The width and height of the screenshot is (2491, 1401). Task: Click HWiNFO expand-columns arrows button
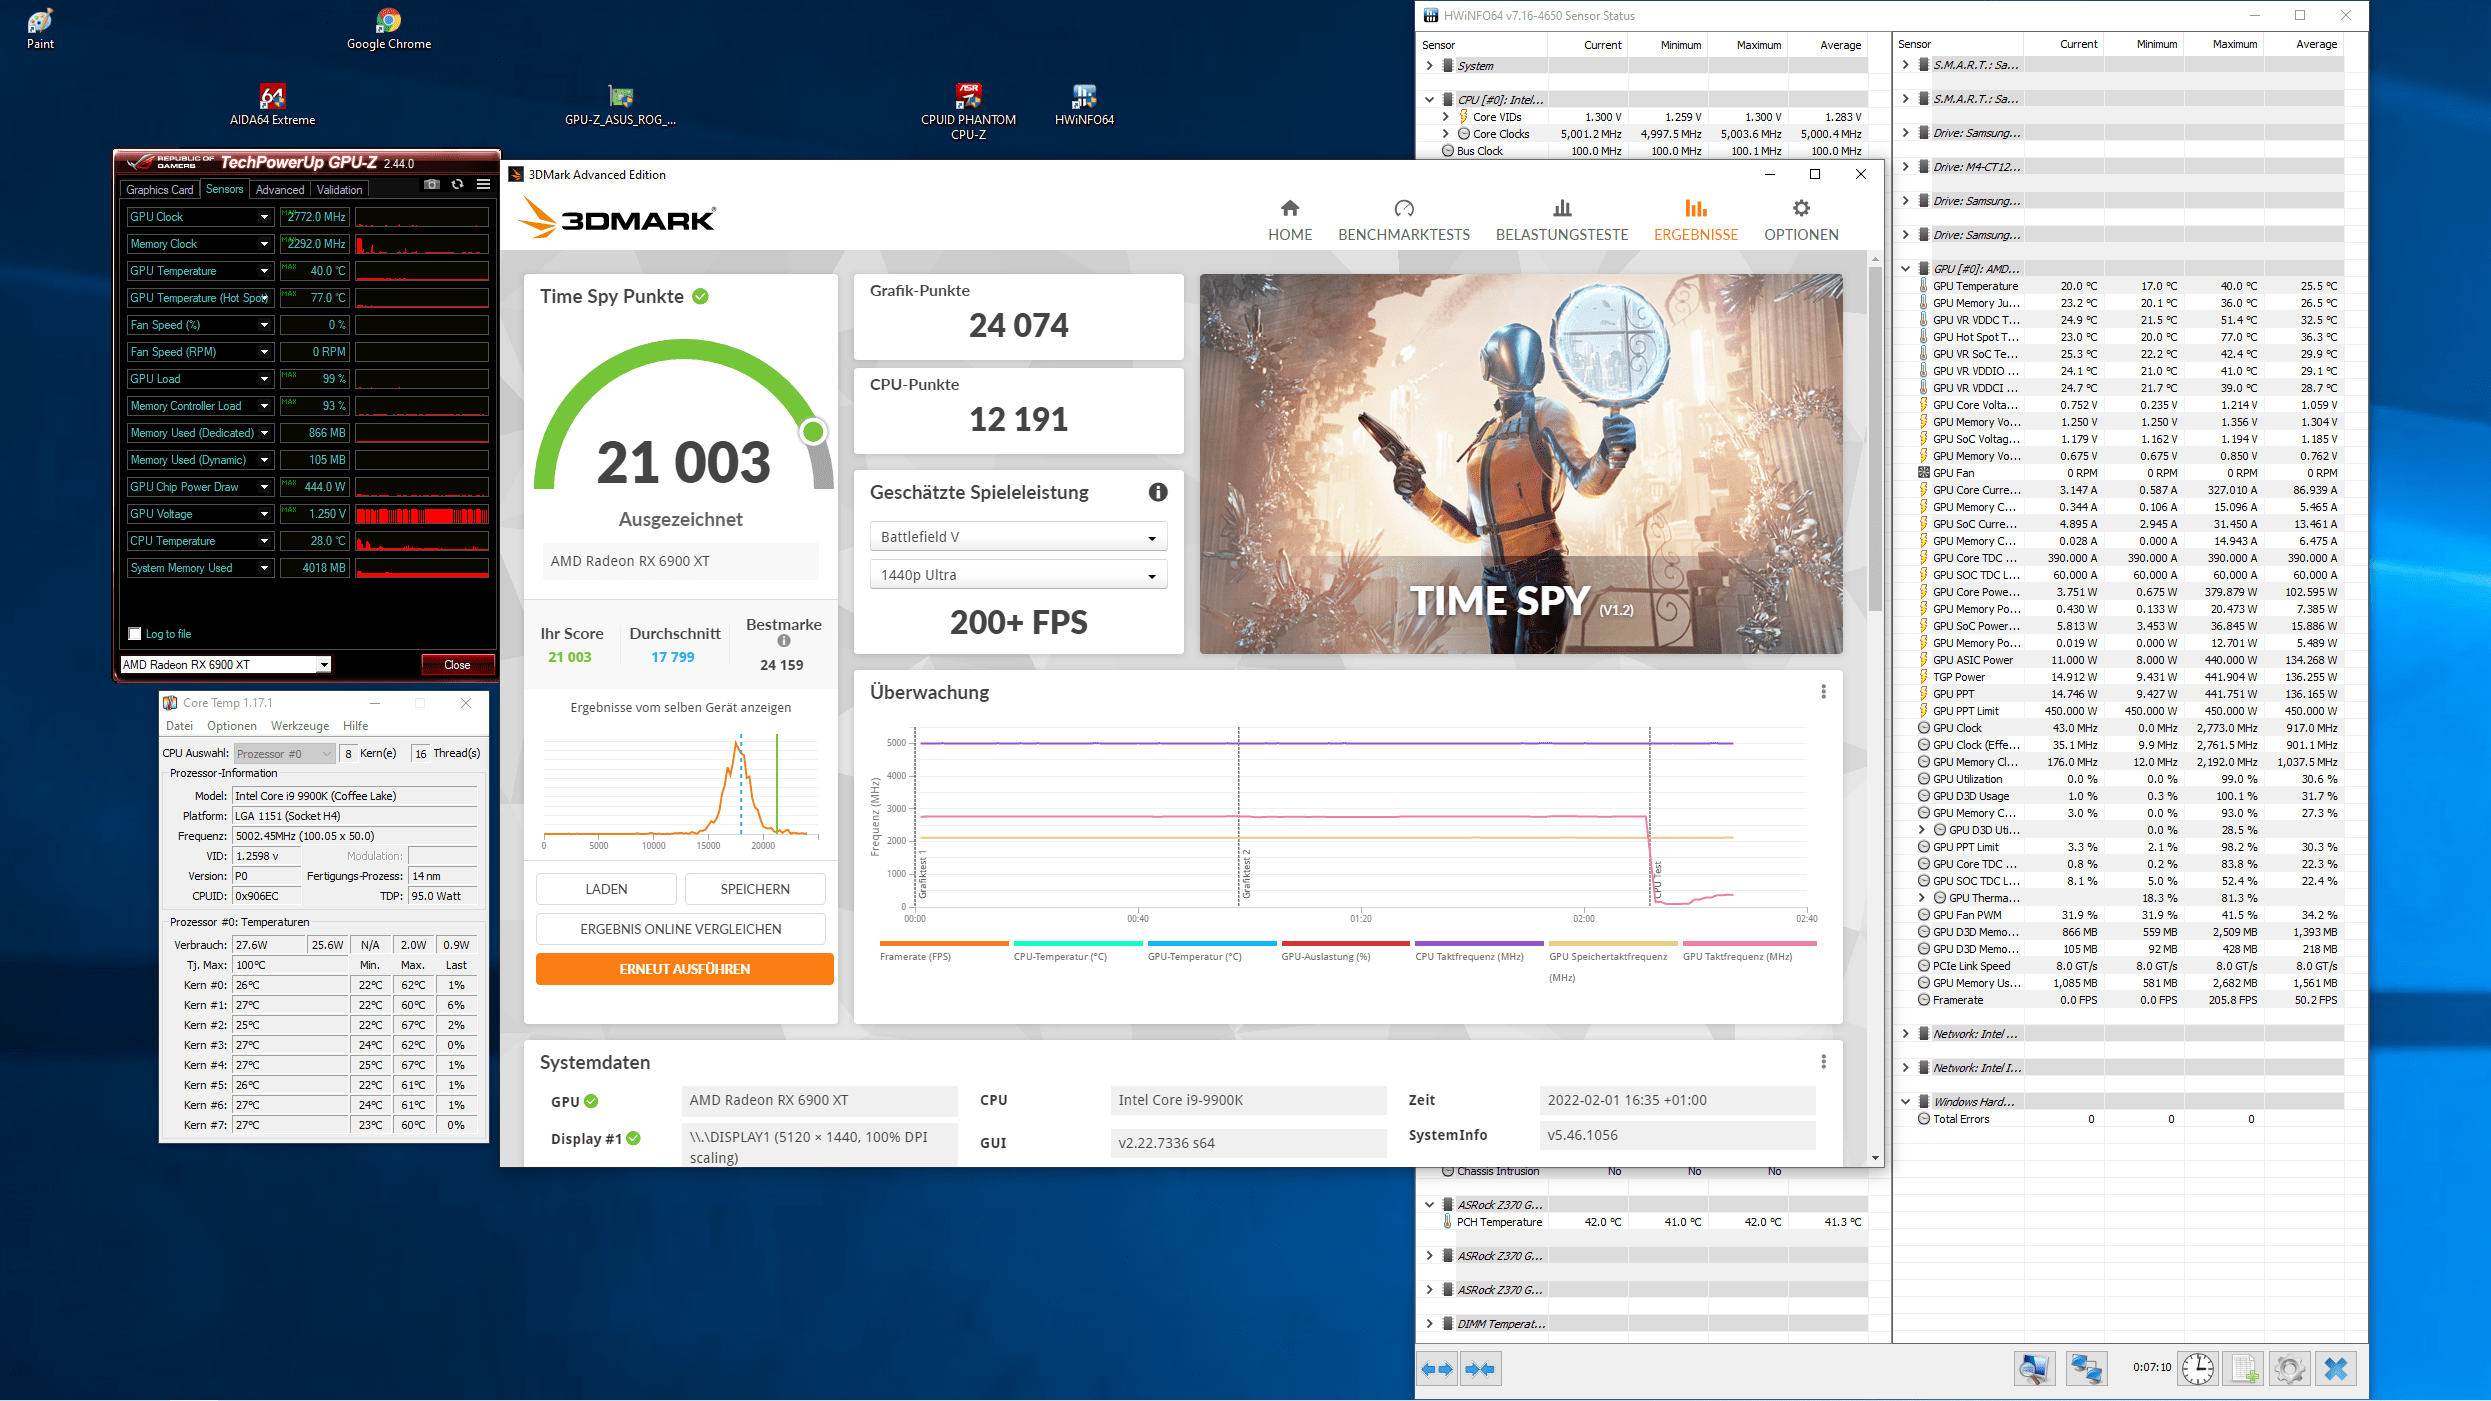point(1437,1369)
